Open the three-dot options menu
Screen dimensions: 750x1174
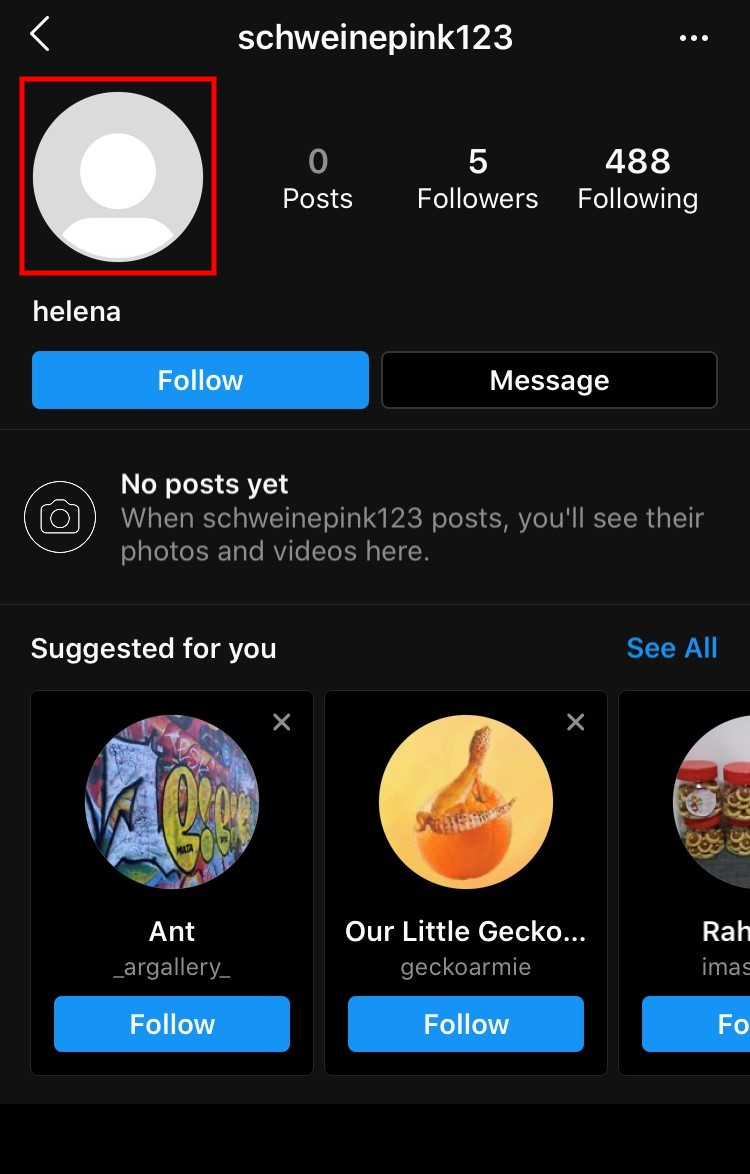[693, 38]
